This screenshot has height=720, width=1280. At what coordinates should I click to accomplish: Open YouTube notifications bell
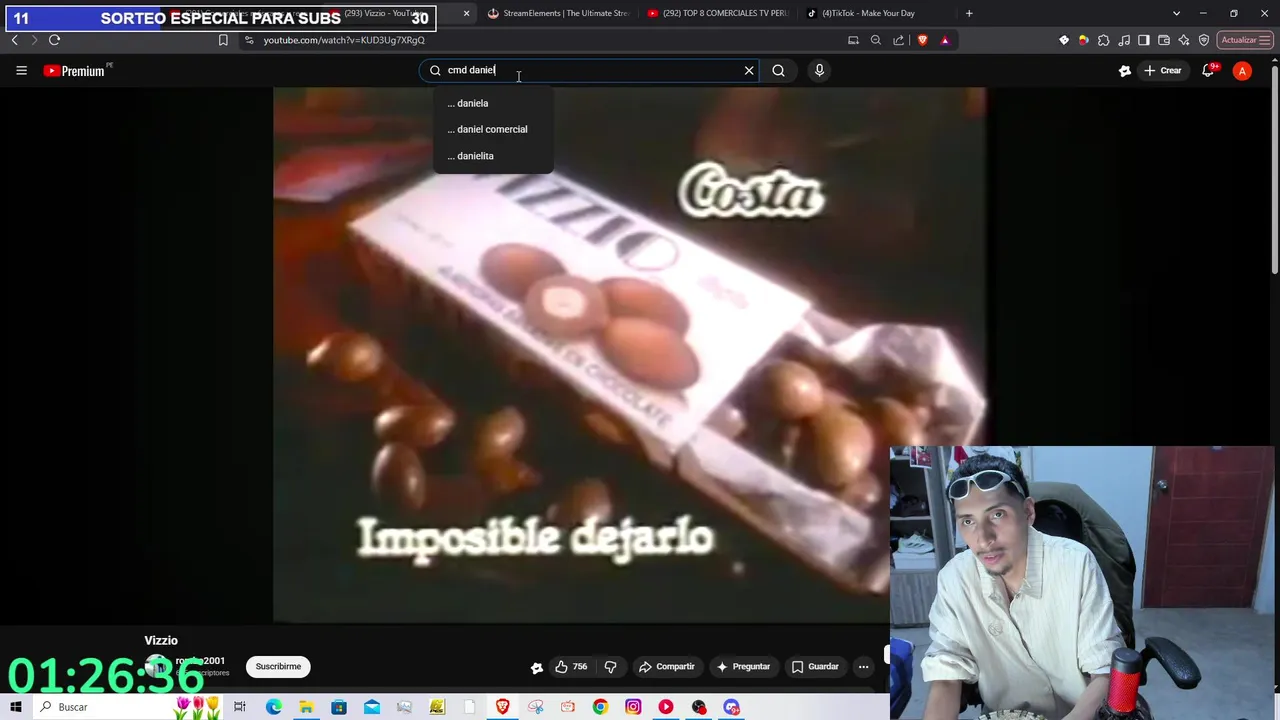click(1208, 70)
